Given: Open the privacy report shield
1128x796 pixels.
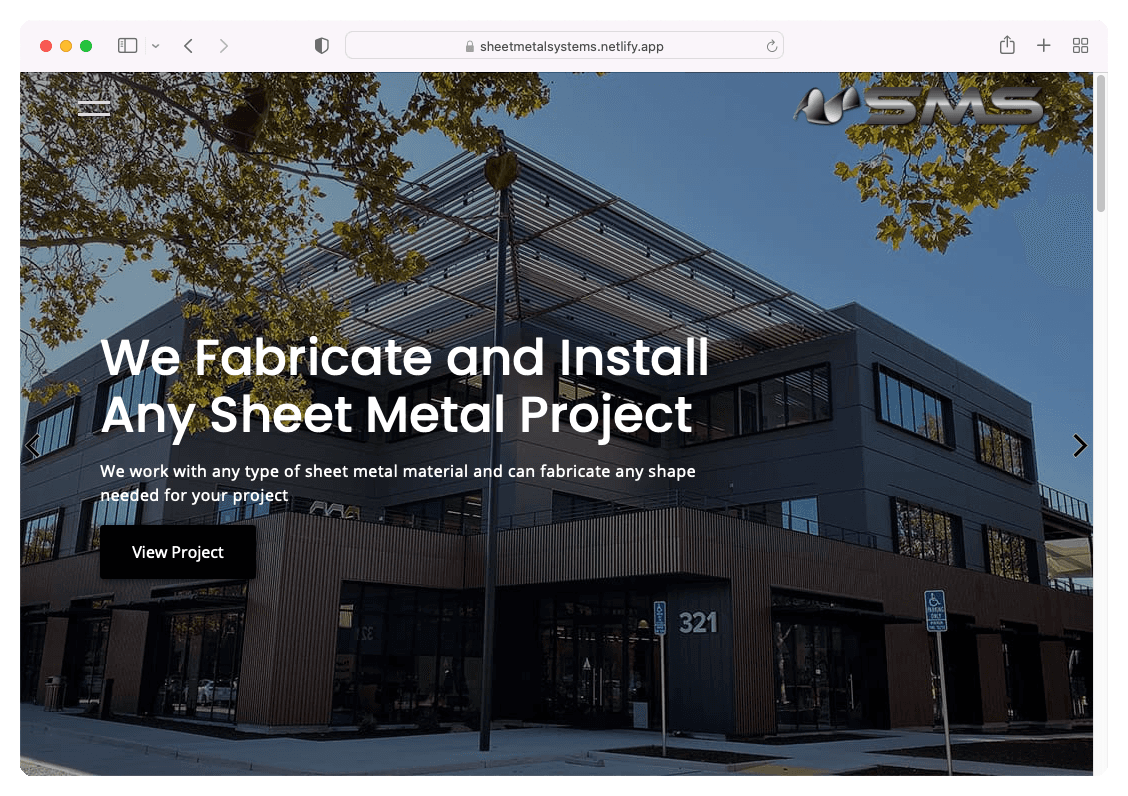Looking at the screenshot, I should click(322, 46).
